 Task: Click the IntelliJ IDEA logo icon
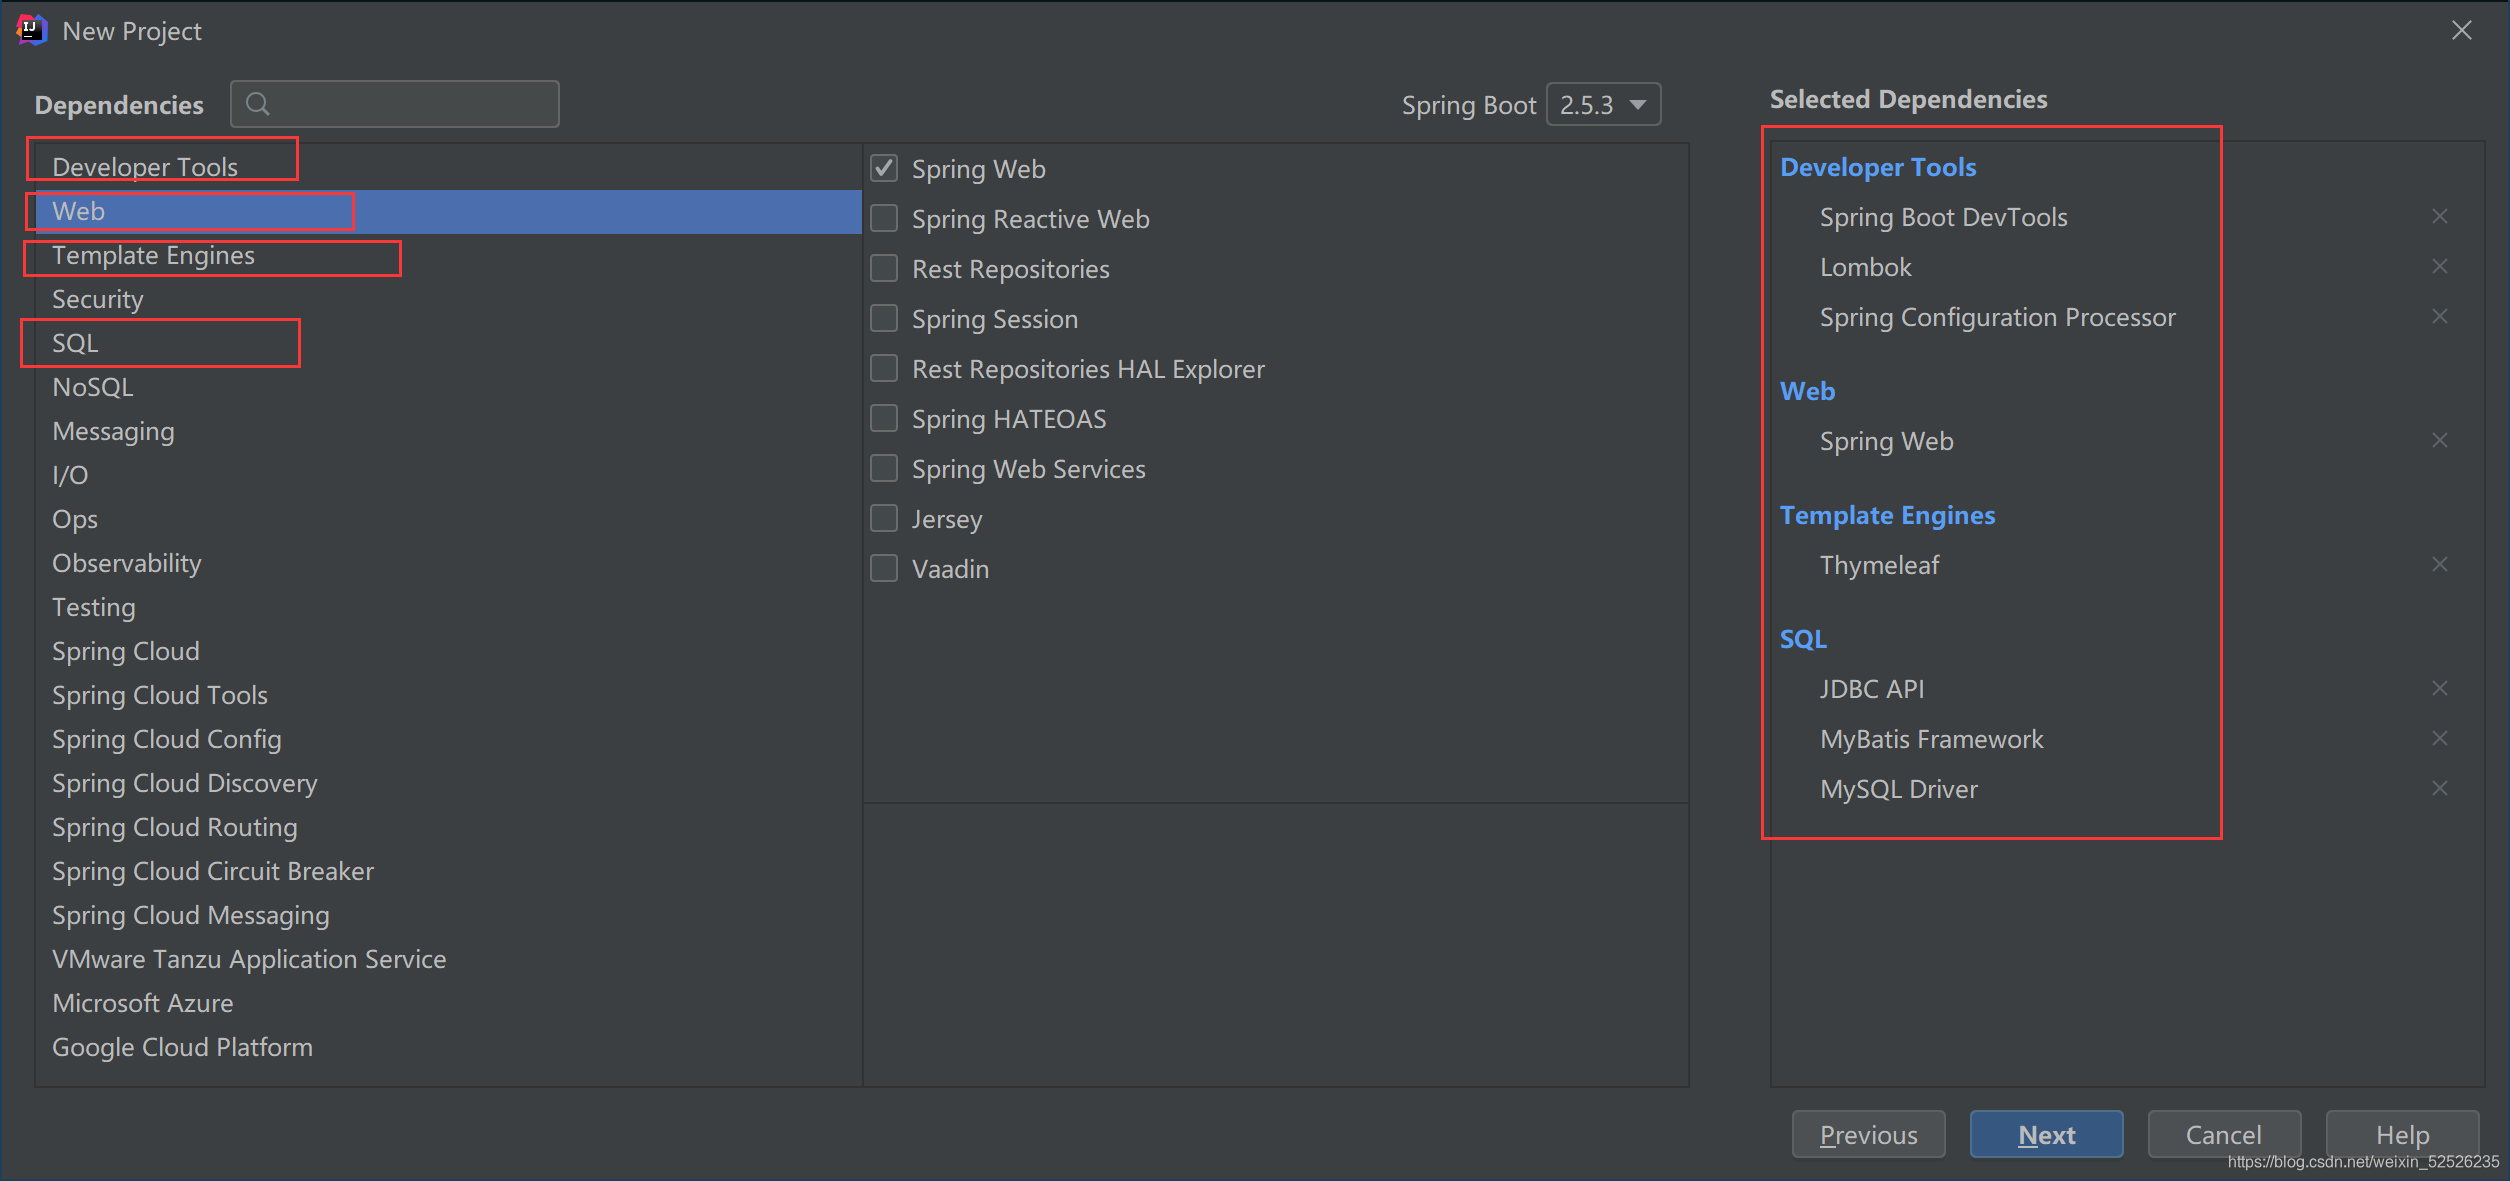point(31,30)
